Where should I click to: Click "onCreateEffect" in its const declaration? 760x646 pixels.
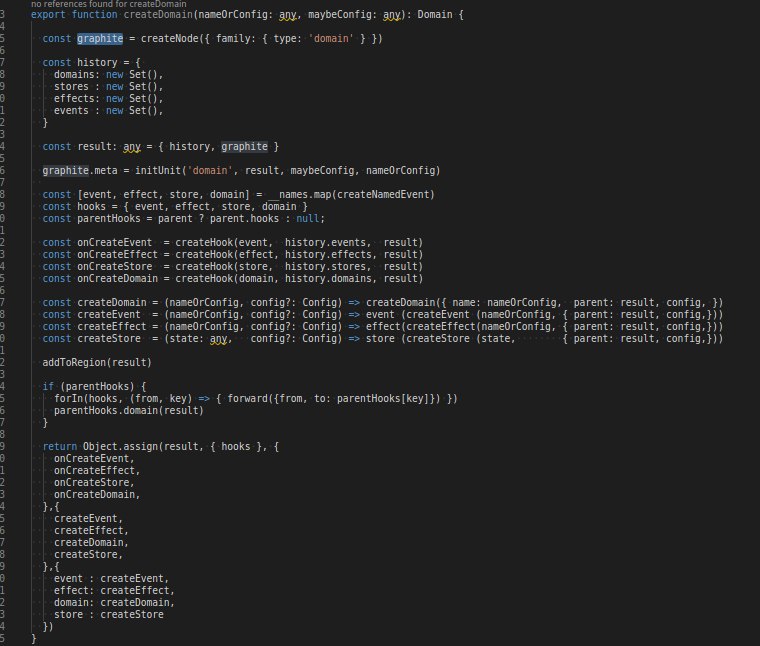click(x=117, y=254)
